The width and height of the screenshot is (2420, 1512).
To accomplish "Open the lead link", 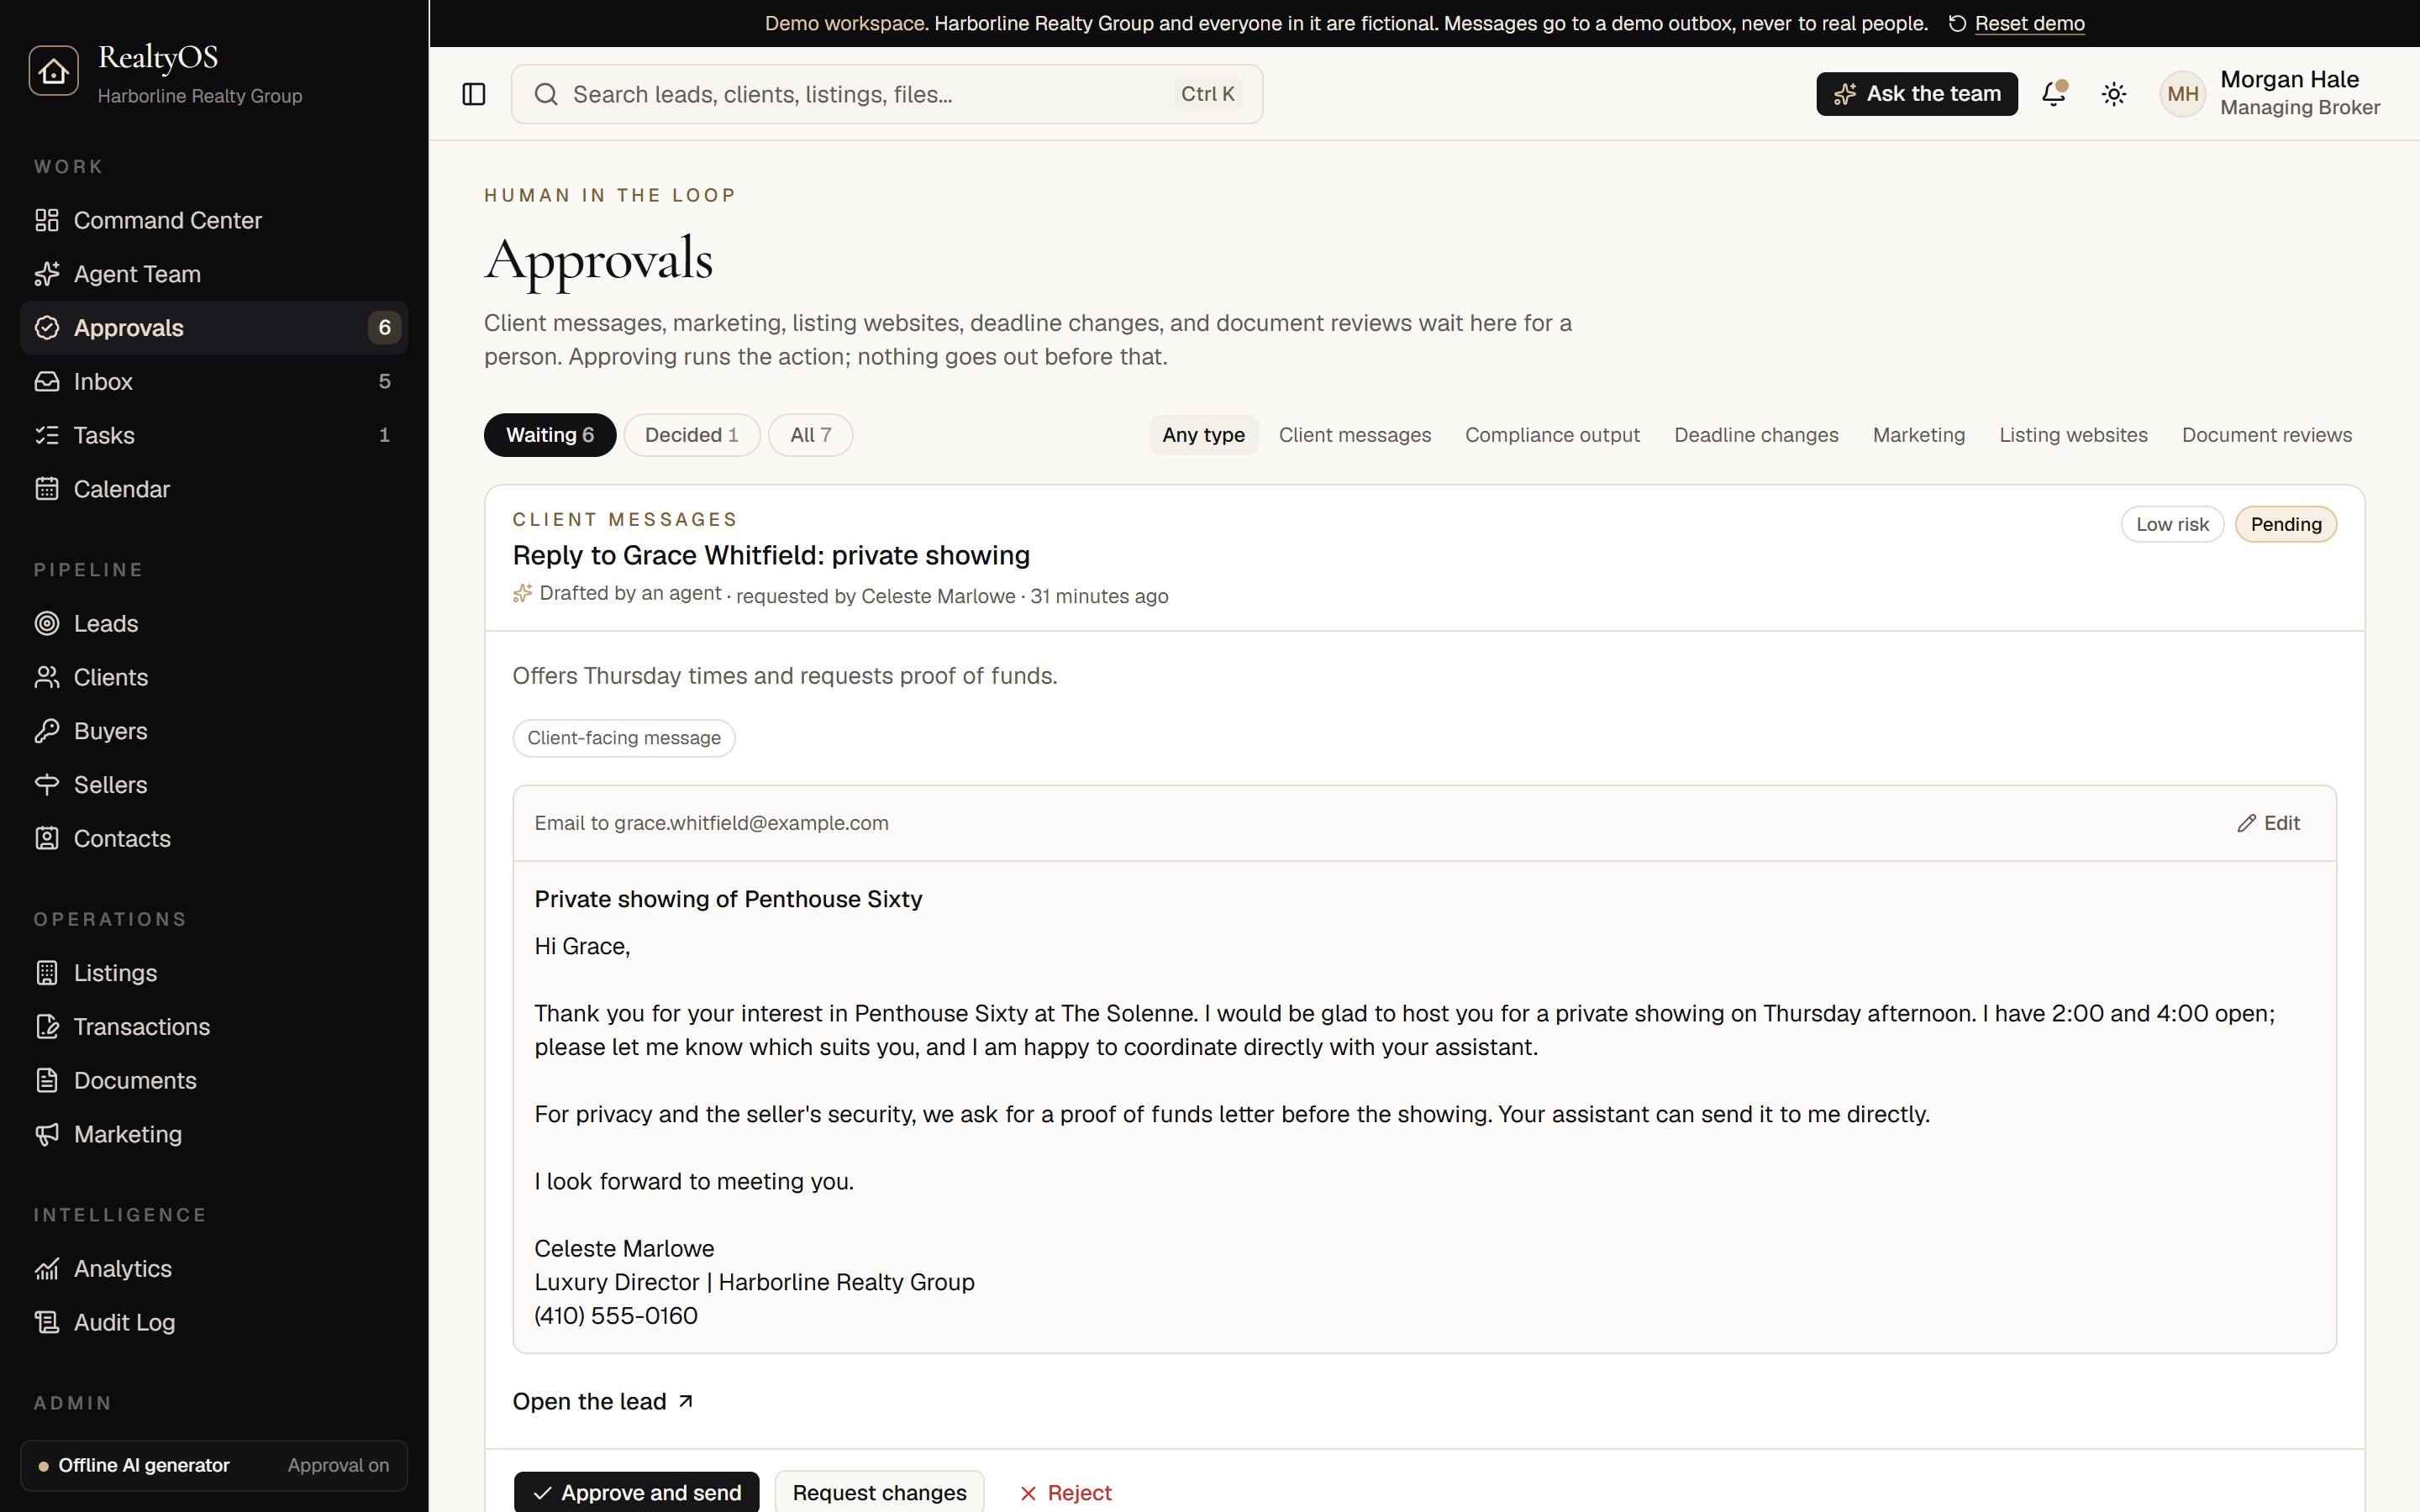I will 603,1401.
